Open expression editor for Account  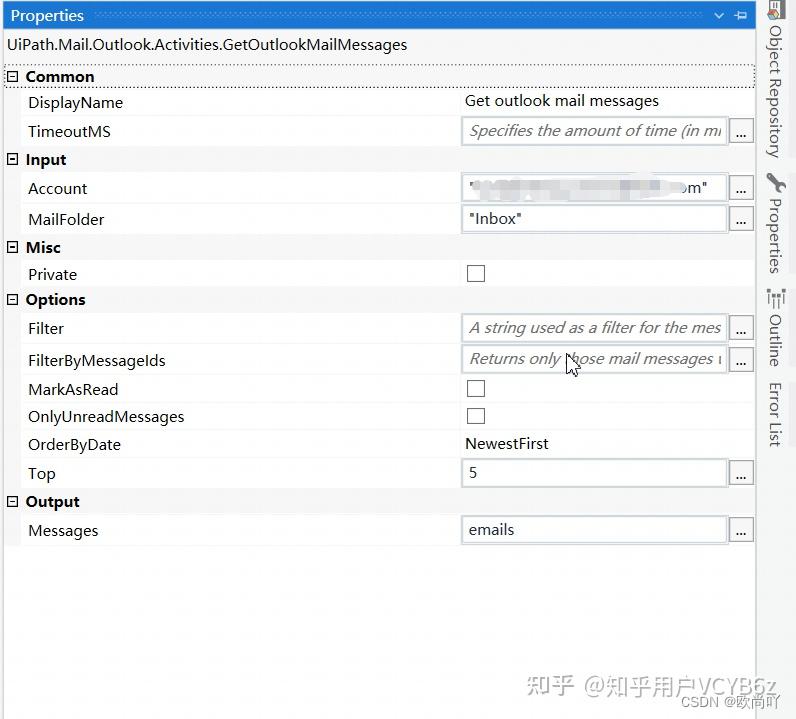coord(741,188)
